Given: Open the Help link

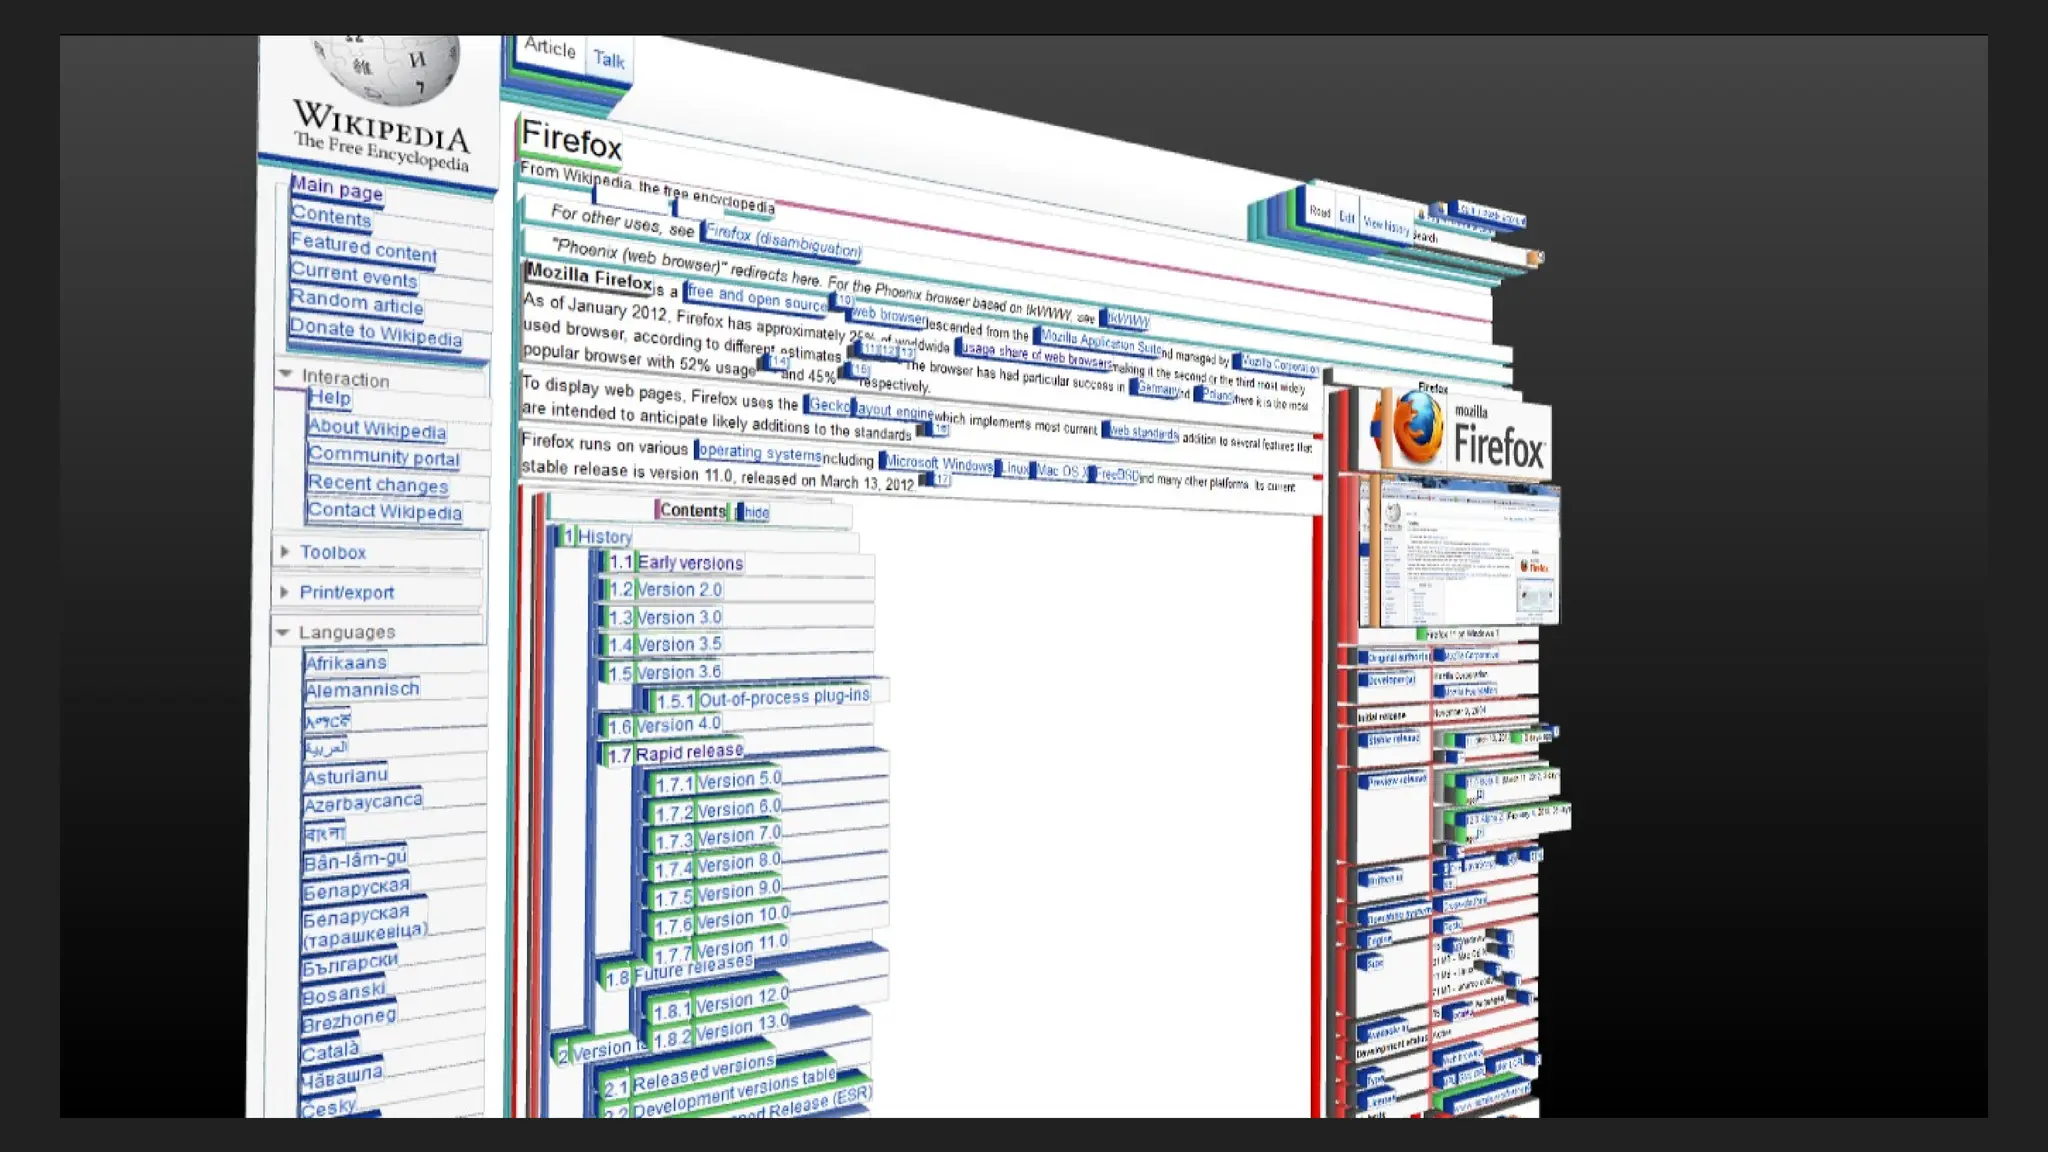Looking at the screenshot, I should point(329,398).
